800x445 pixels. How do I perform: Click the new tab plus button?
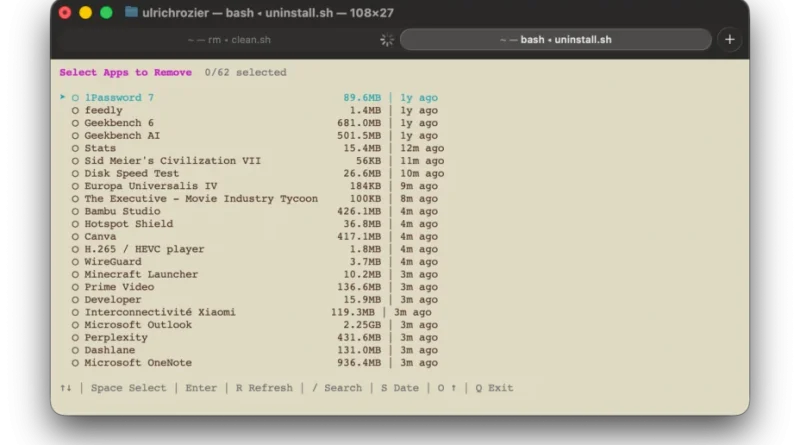pos(729,40)
